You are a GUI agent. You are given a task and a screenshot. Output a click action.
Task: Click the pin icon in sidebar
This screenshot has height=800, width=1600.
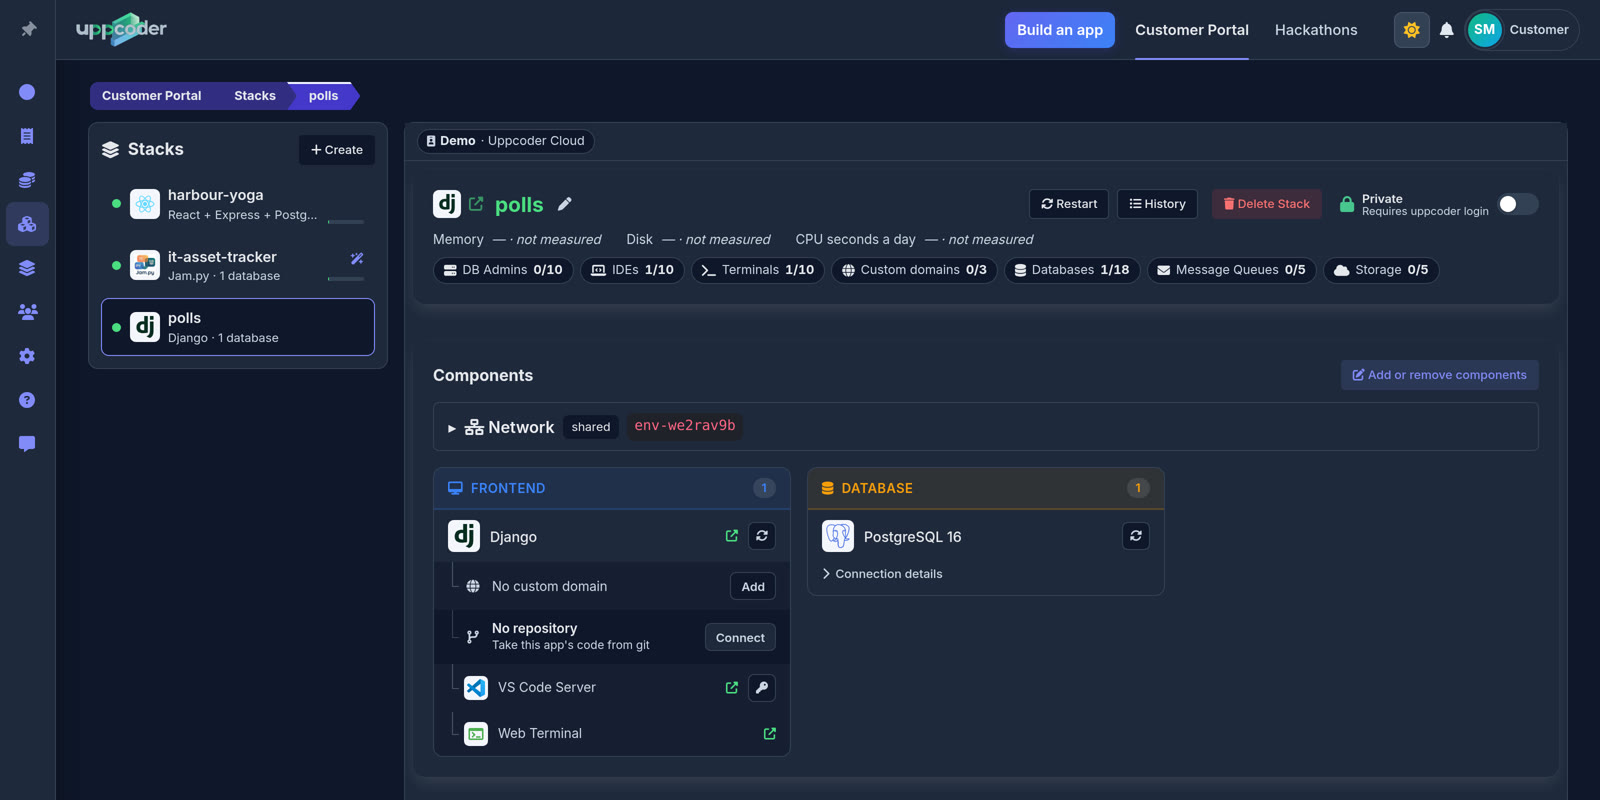[x=28, y=29]
